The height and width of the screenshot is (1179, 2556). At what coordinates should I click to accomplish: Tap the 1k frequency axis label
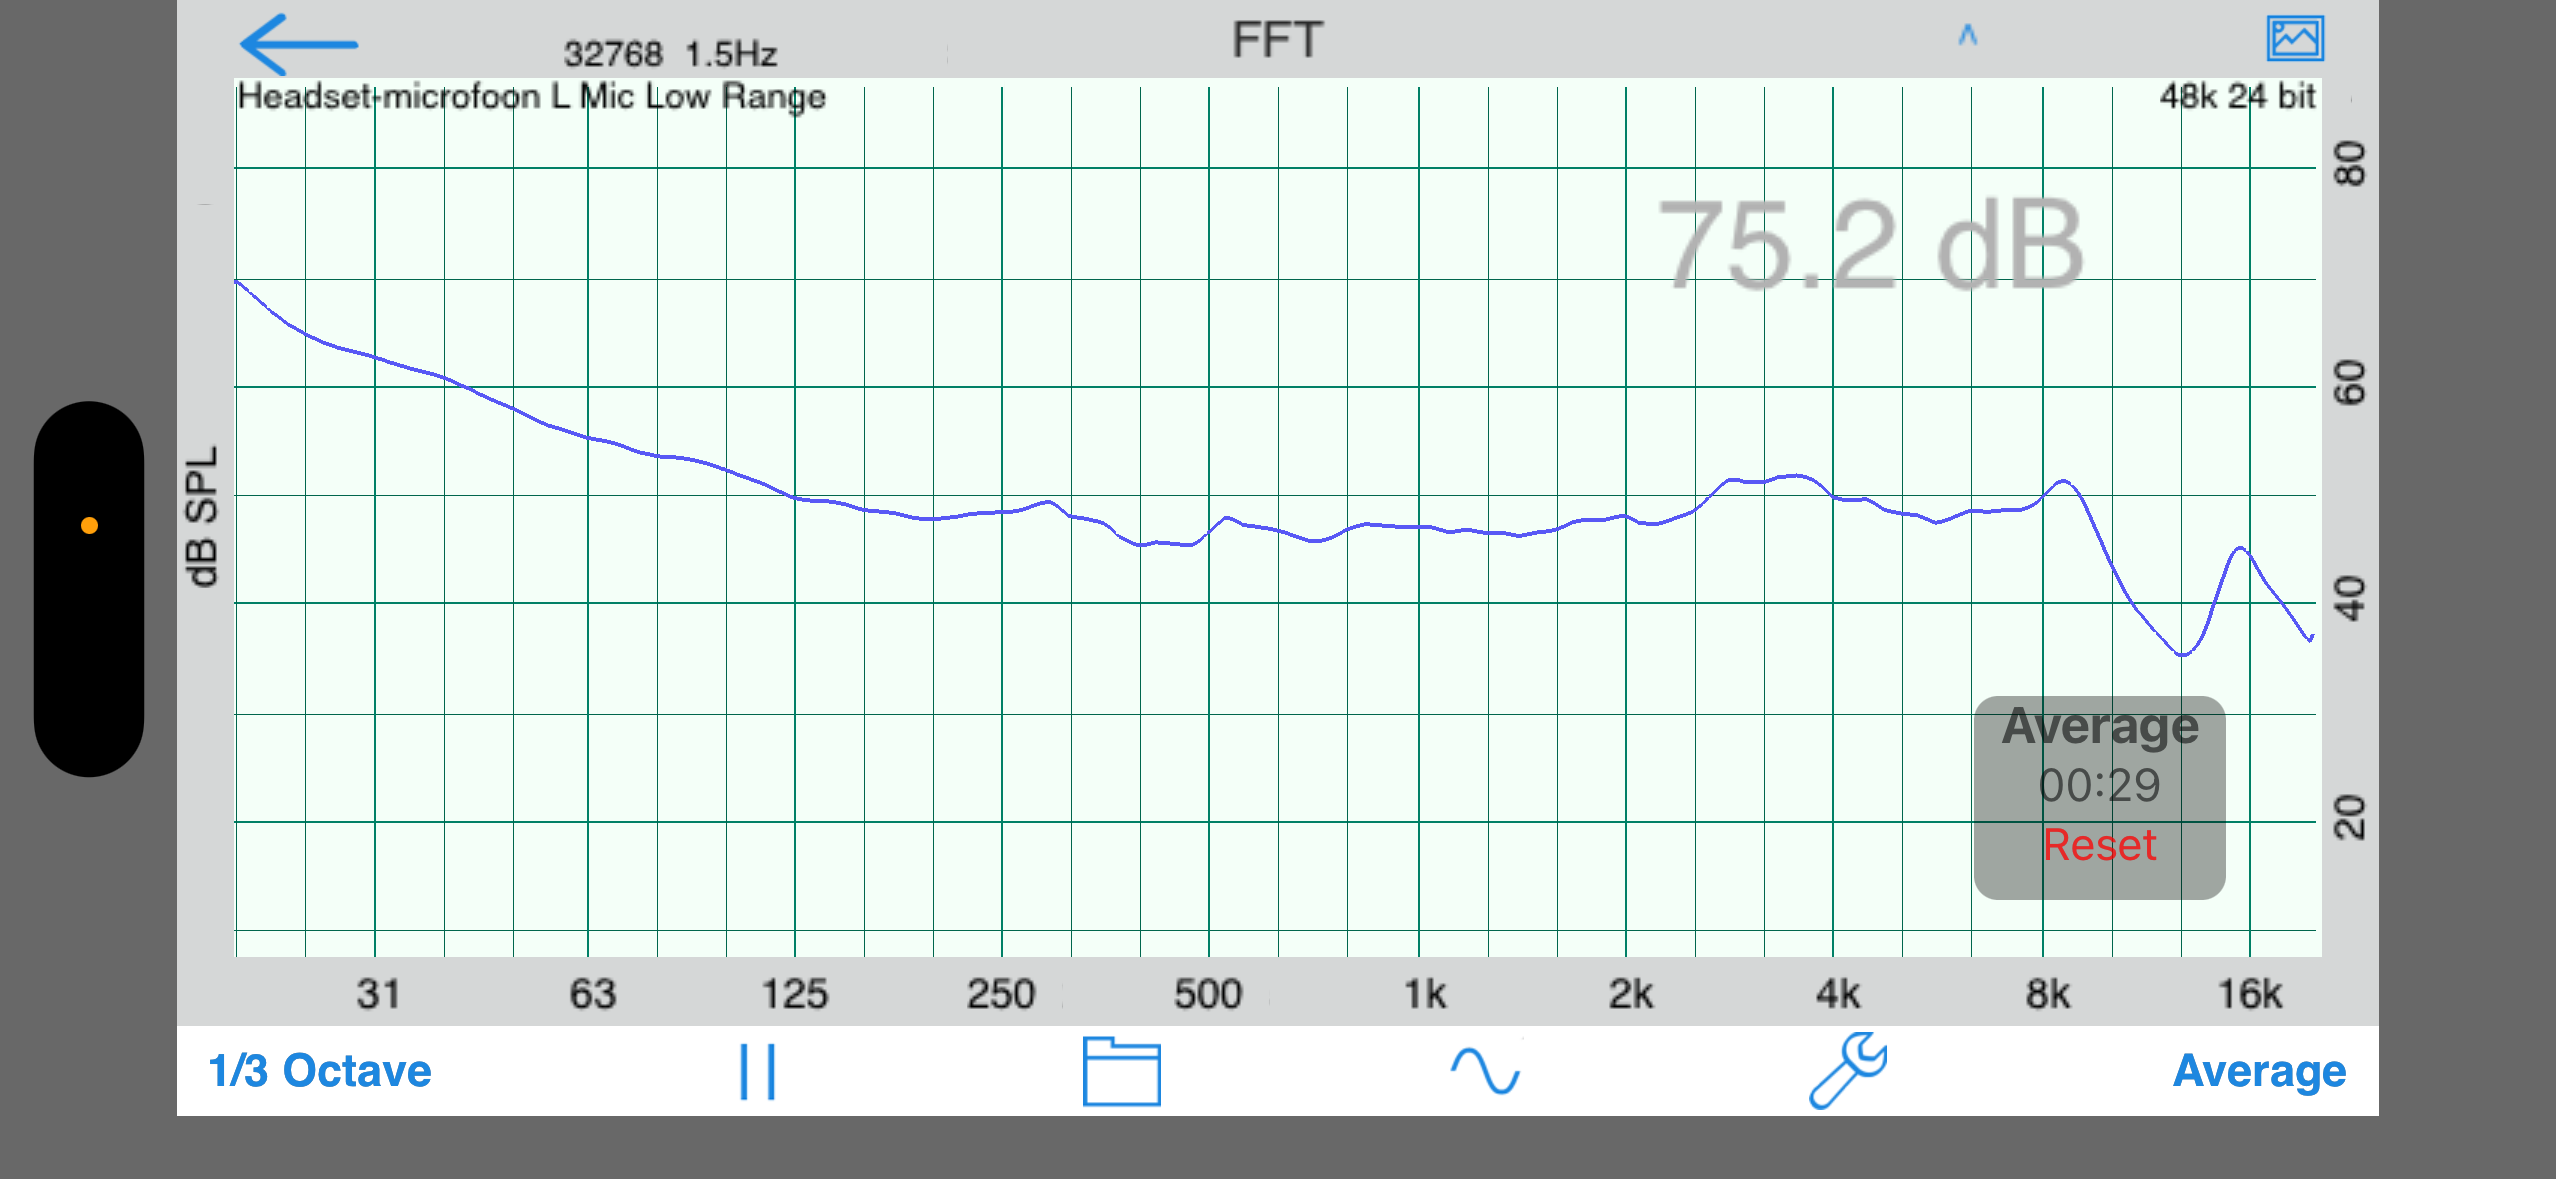[1424, 994]
